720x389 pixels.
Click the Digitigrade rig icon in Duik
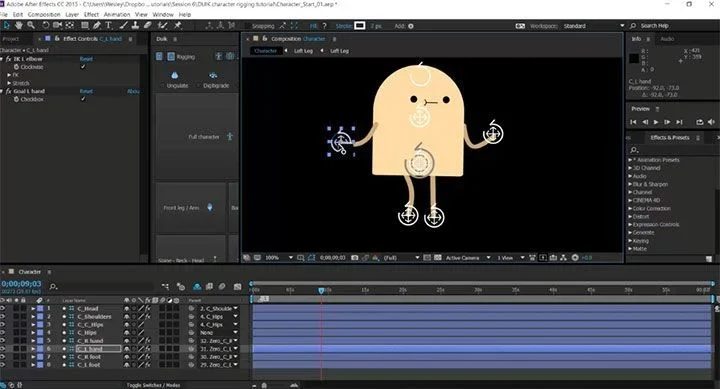click(213, 75)
